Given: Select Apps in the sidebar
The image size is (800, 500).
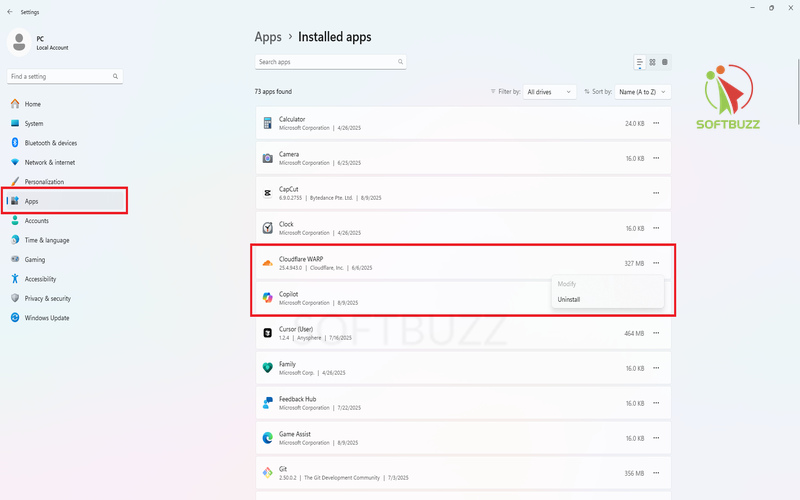Looking at the screenshot, I should point(65,201).
